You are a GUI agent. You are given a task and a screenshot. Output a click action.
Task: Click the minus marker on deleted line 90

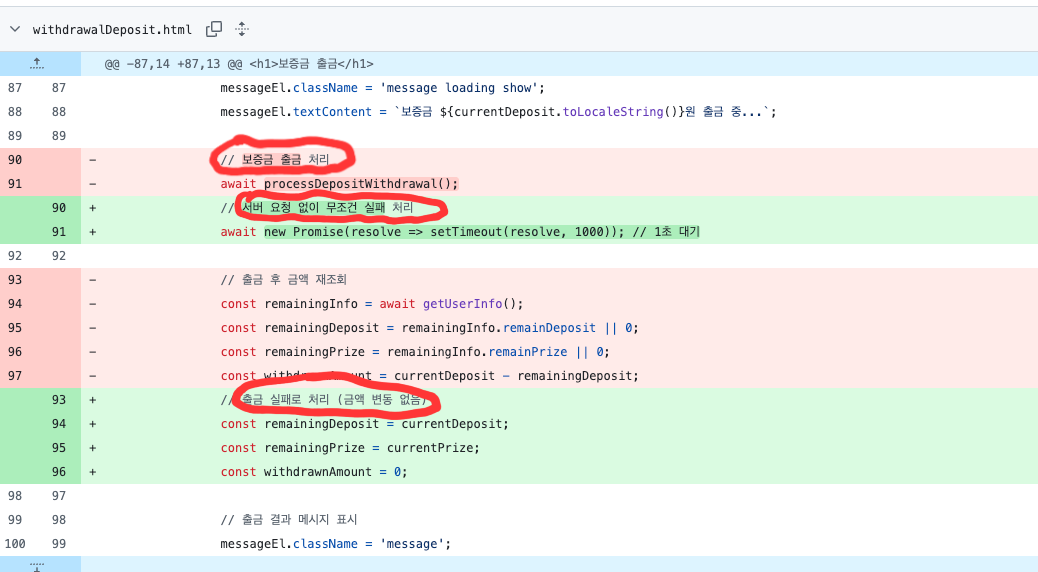[93, 160]
